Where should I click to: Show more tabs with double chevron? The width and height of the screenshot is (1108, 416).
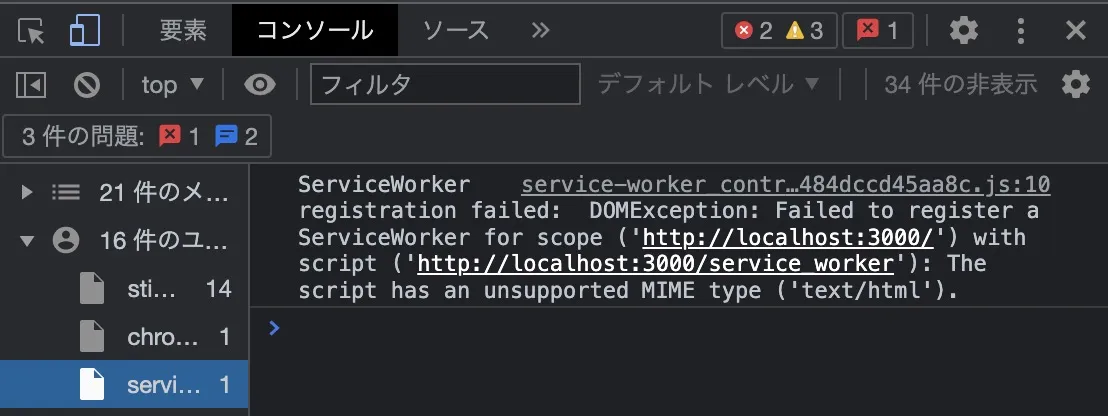coord(541,30)
